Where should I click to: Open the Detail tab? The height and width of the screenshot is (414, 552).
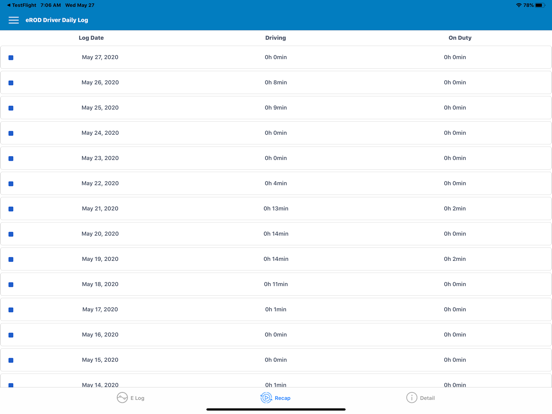coord(421,398)
